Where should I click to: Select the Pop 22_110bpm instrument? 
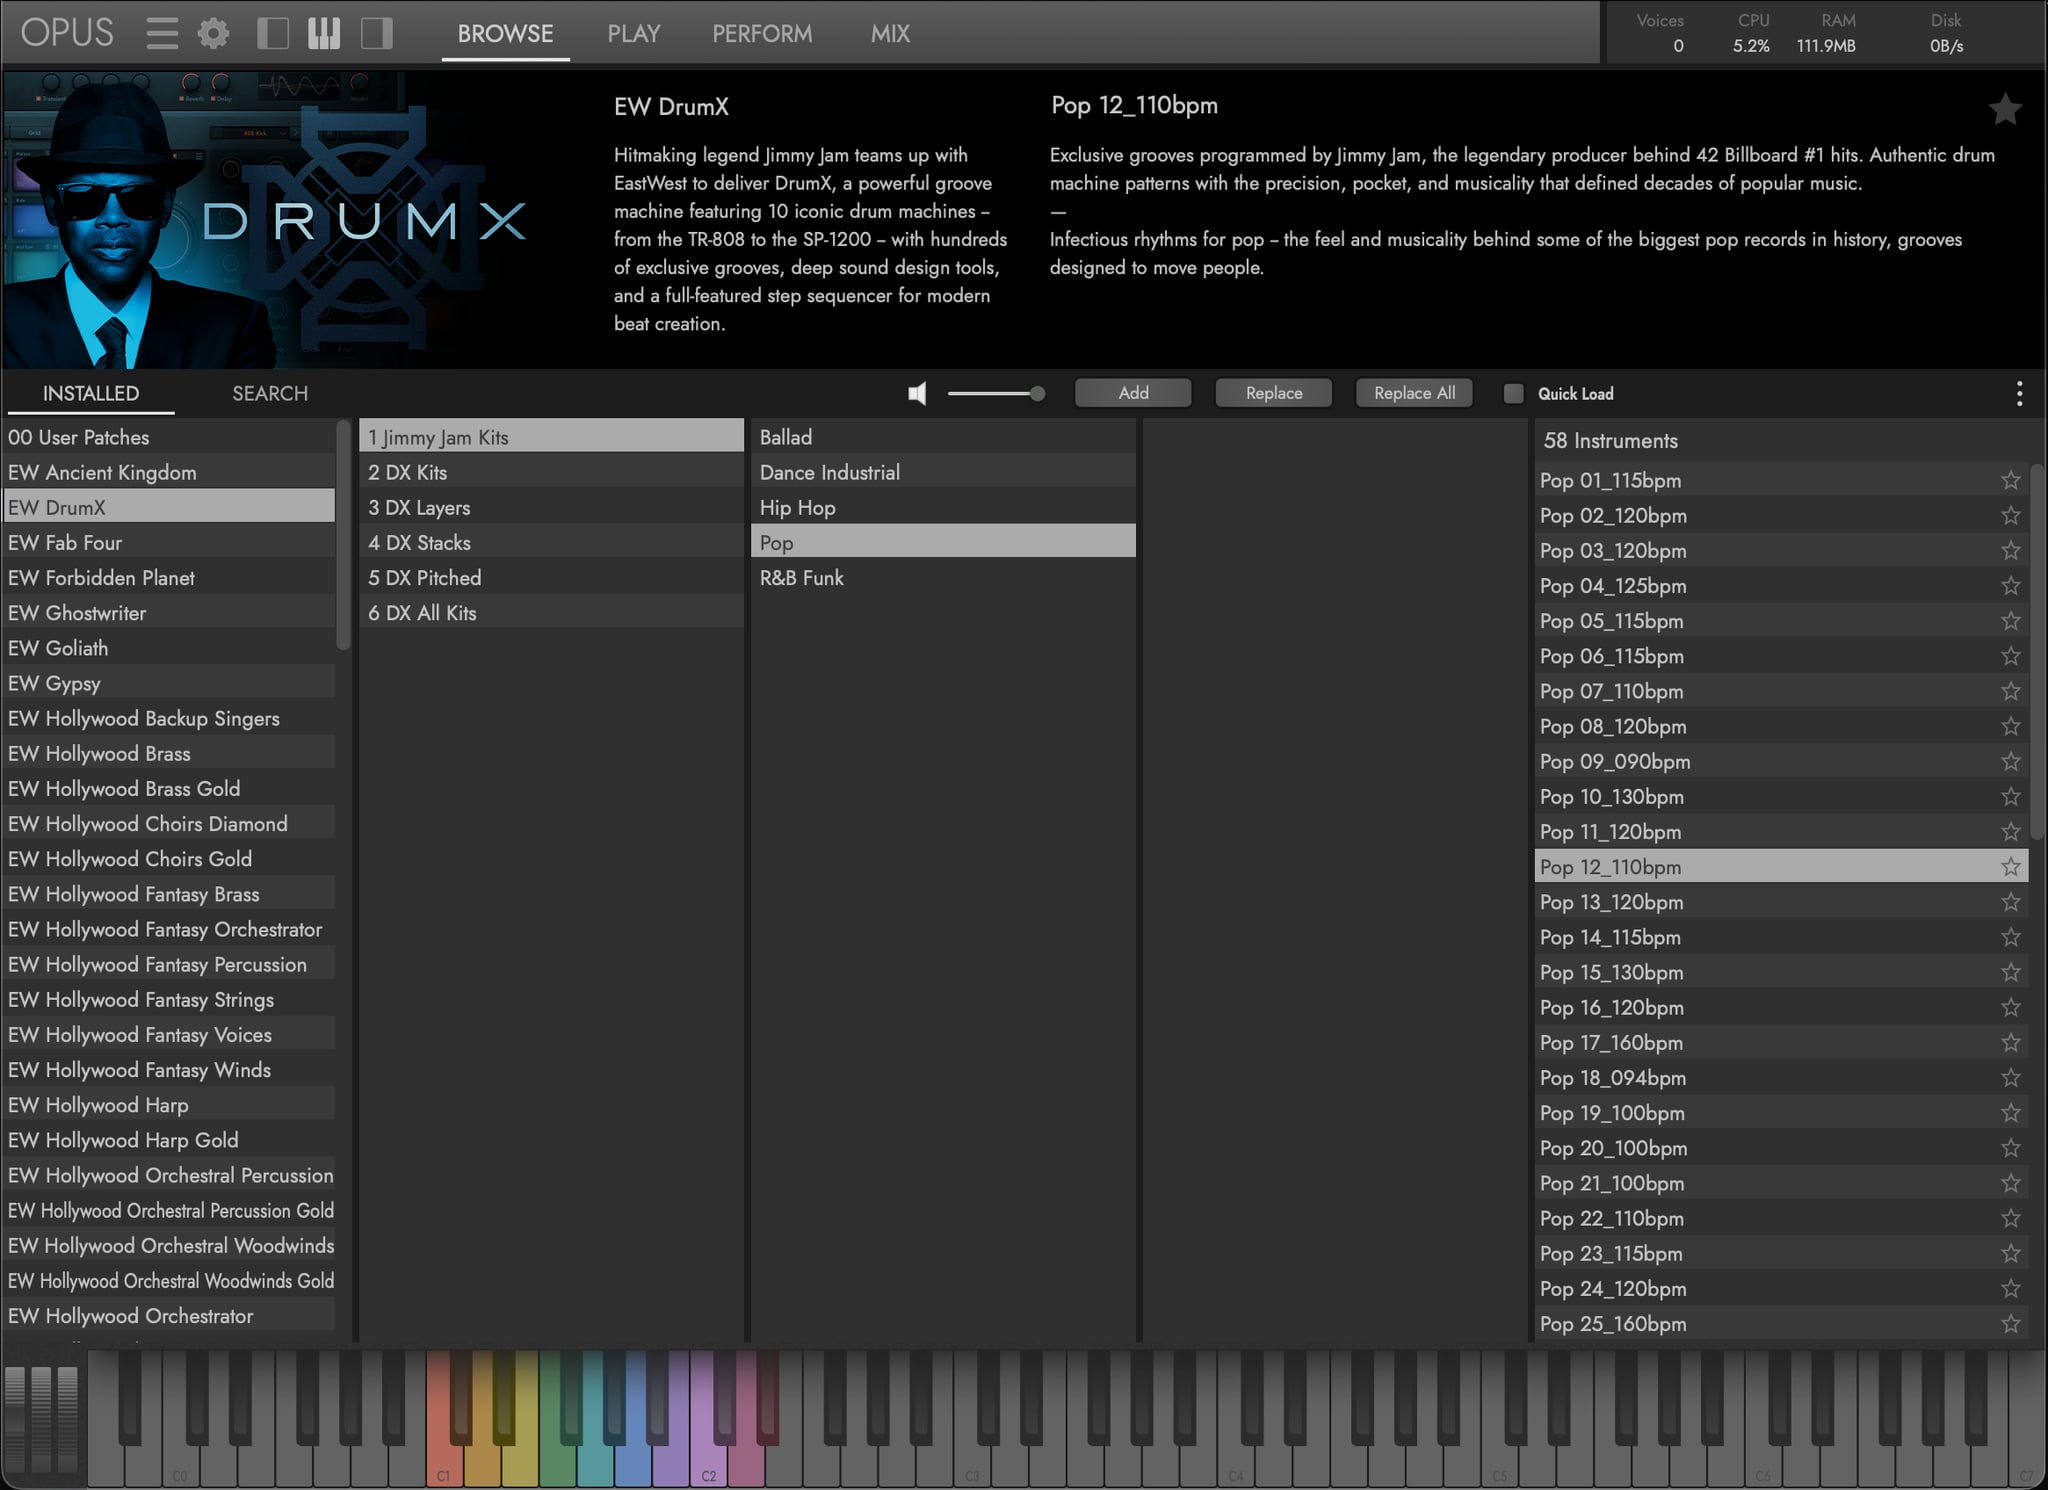1781,1218
